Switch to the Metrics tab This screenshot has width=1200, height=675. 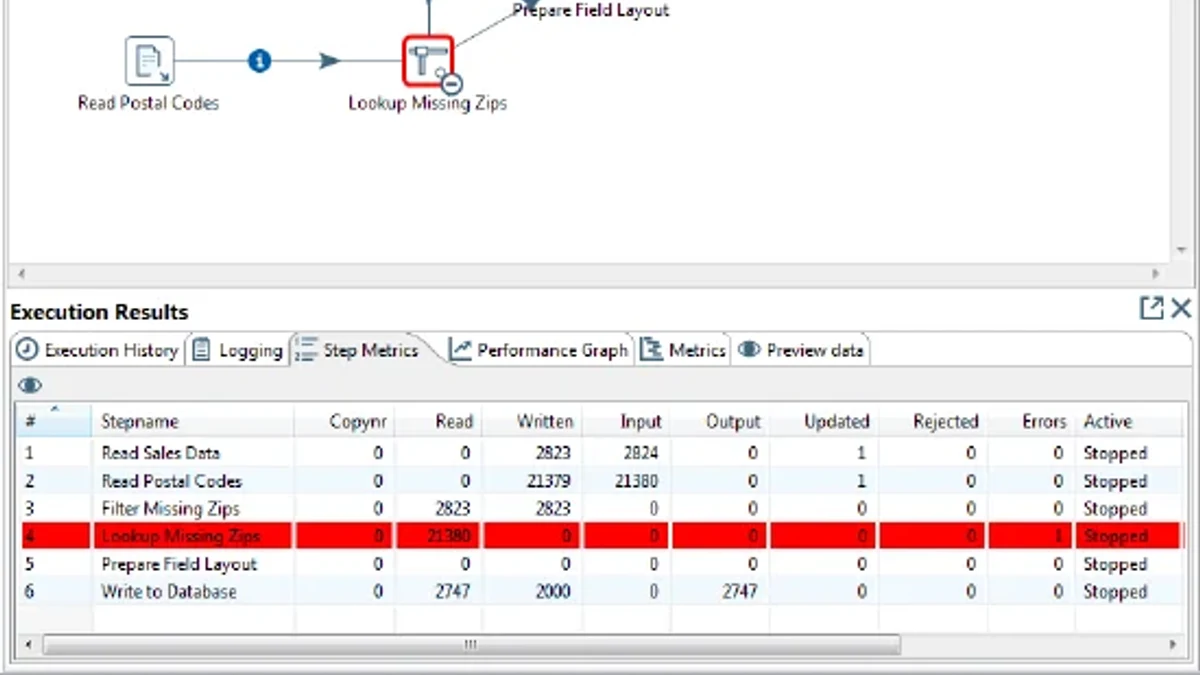[683, 350]
